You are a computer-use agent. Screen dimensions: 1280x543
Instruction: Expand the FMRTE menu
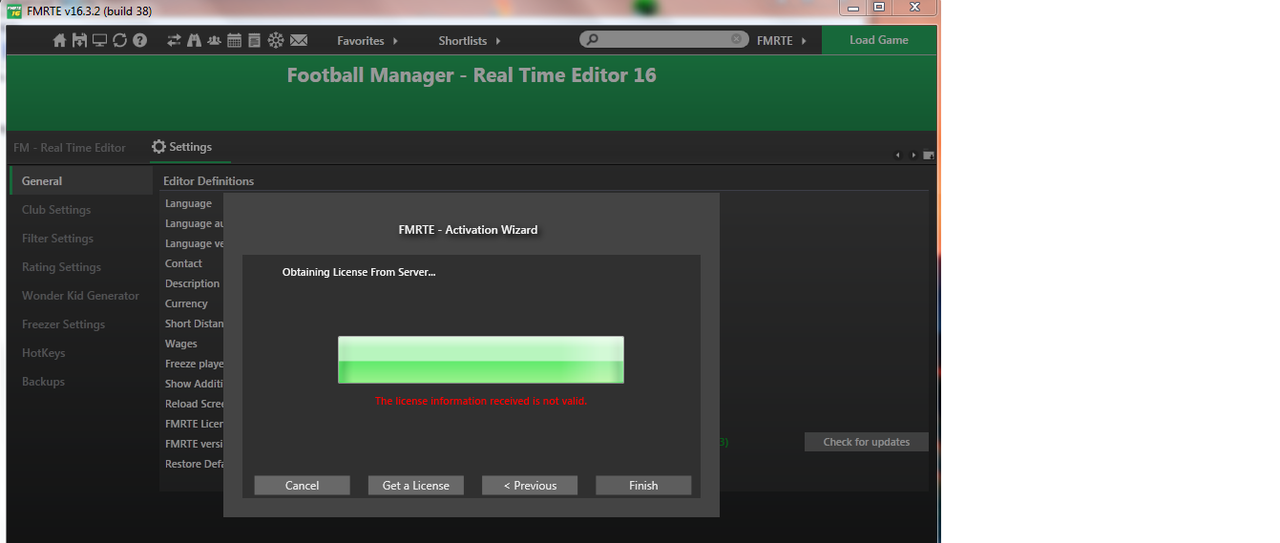pyautogui.click(x=781, y=41)
